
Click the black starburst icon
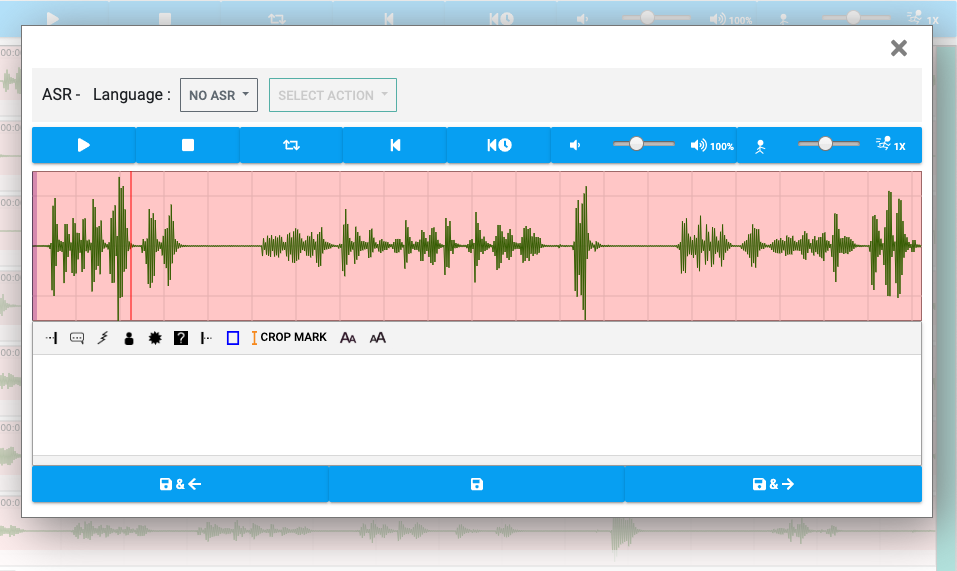155,338
